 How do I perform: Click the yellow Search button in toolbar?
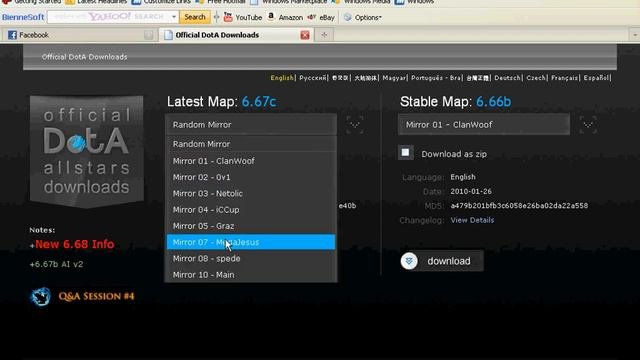tap(195, 17)
